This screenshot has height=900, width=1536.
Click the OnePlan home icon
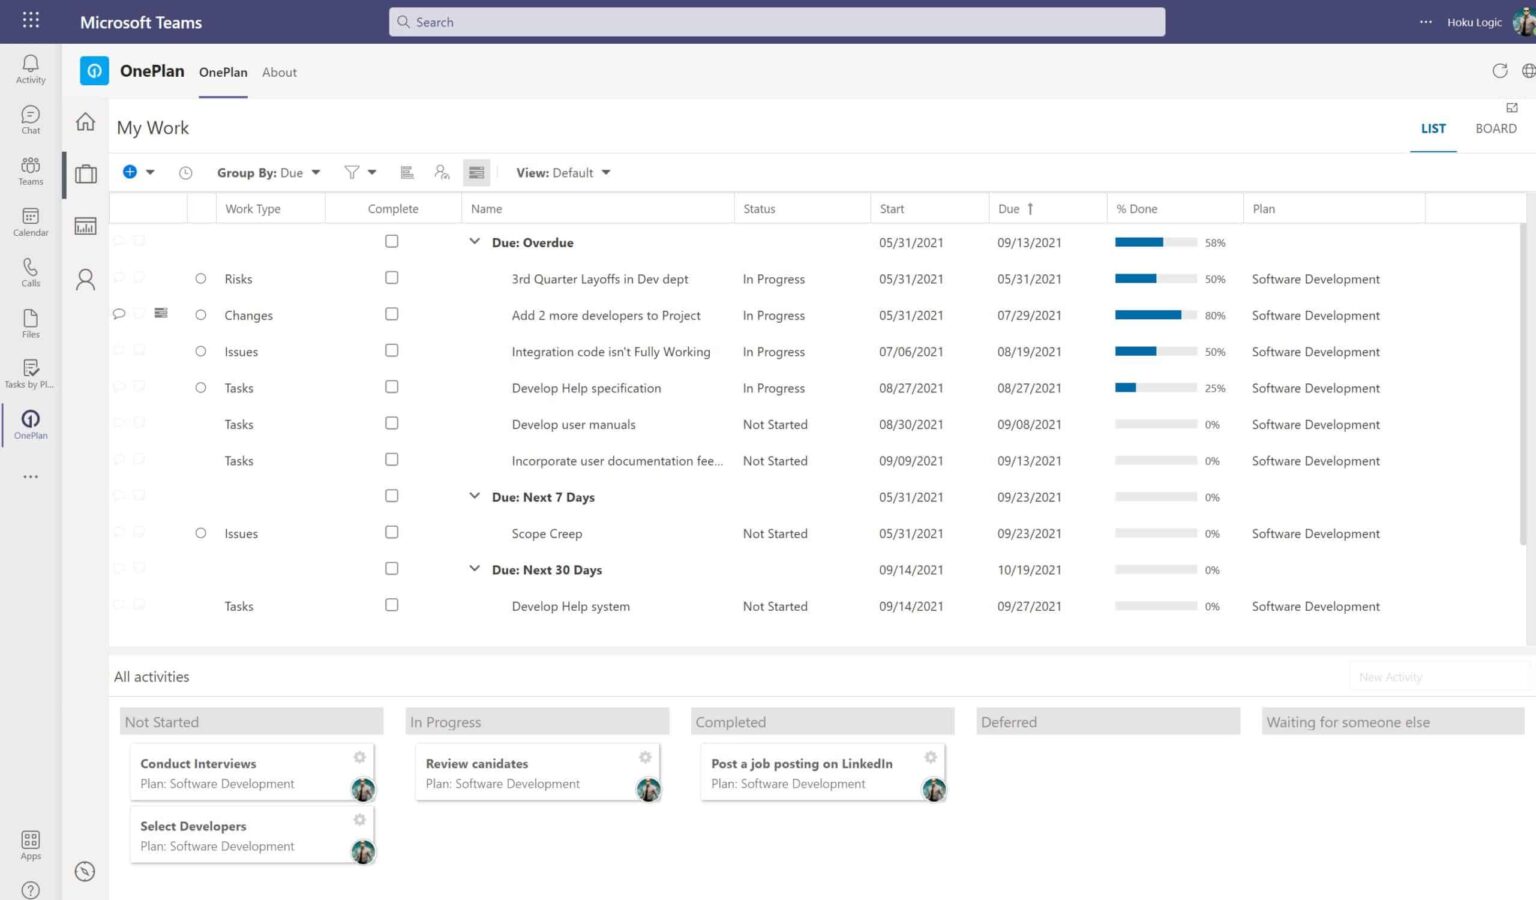click(x=86, y=122)
